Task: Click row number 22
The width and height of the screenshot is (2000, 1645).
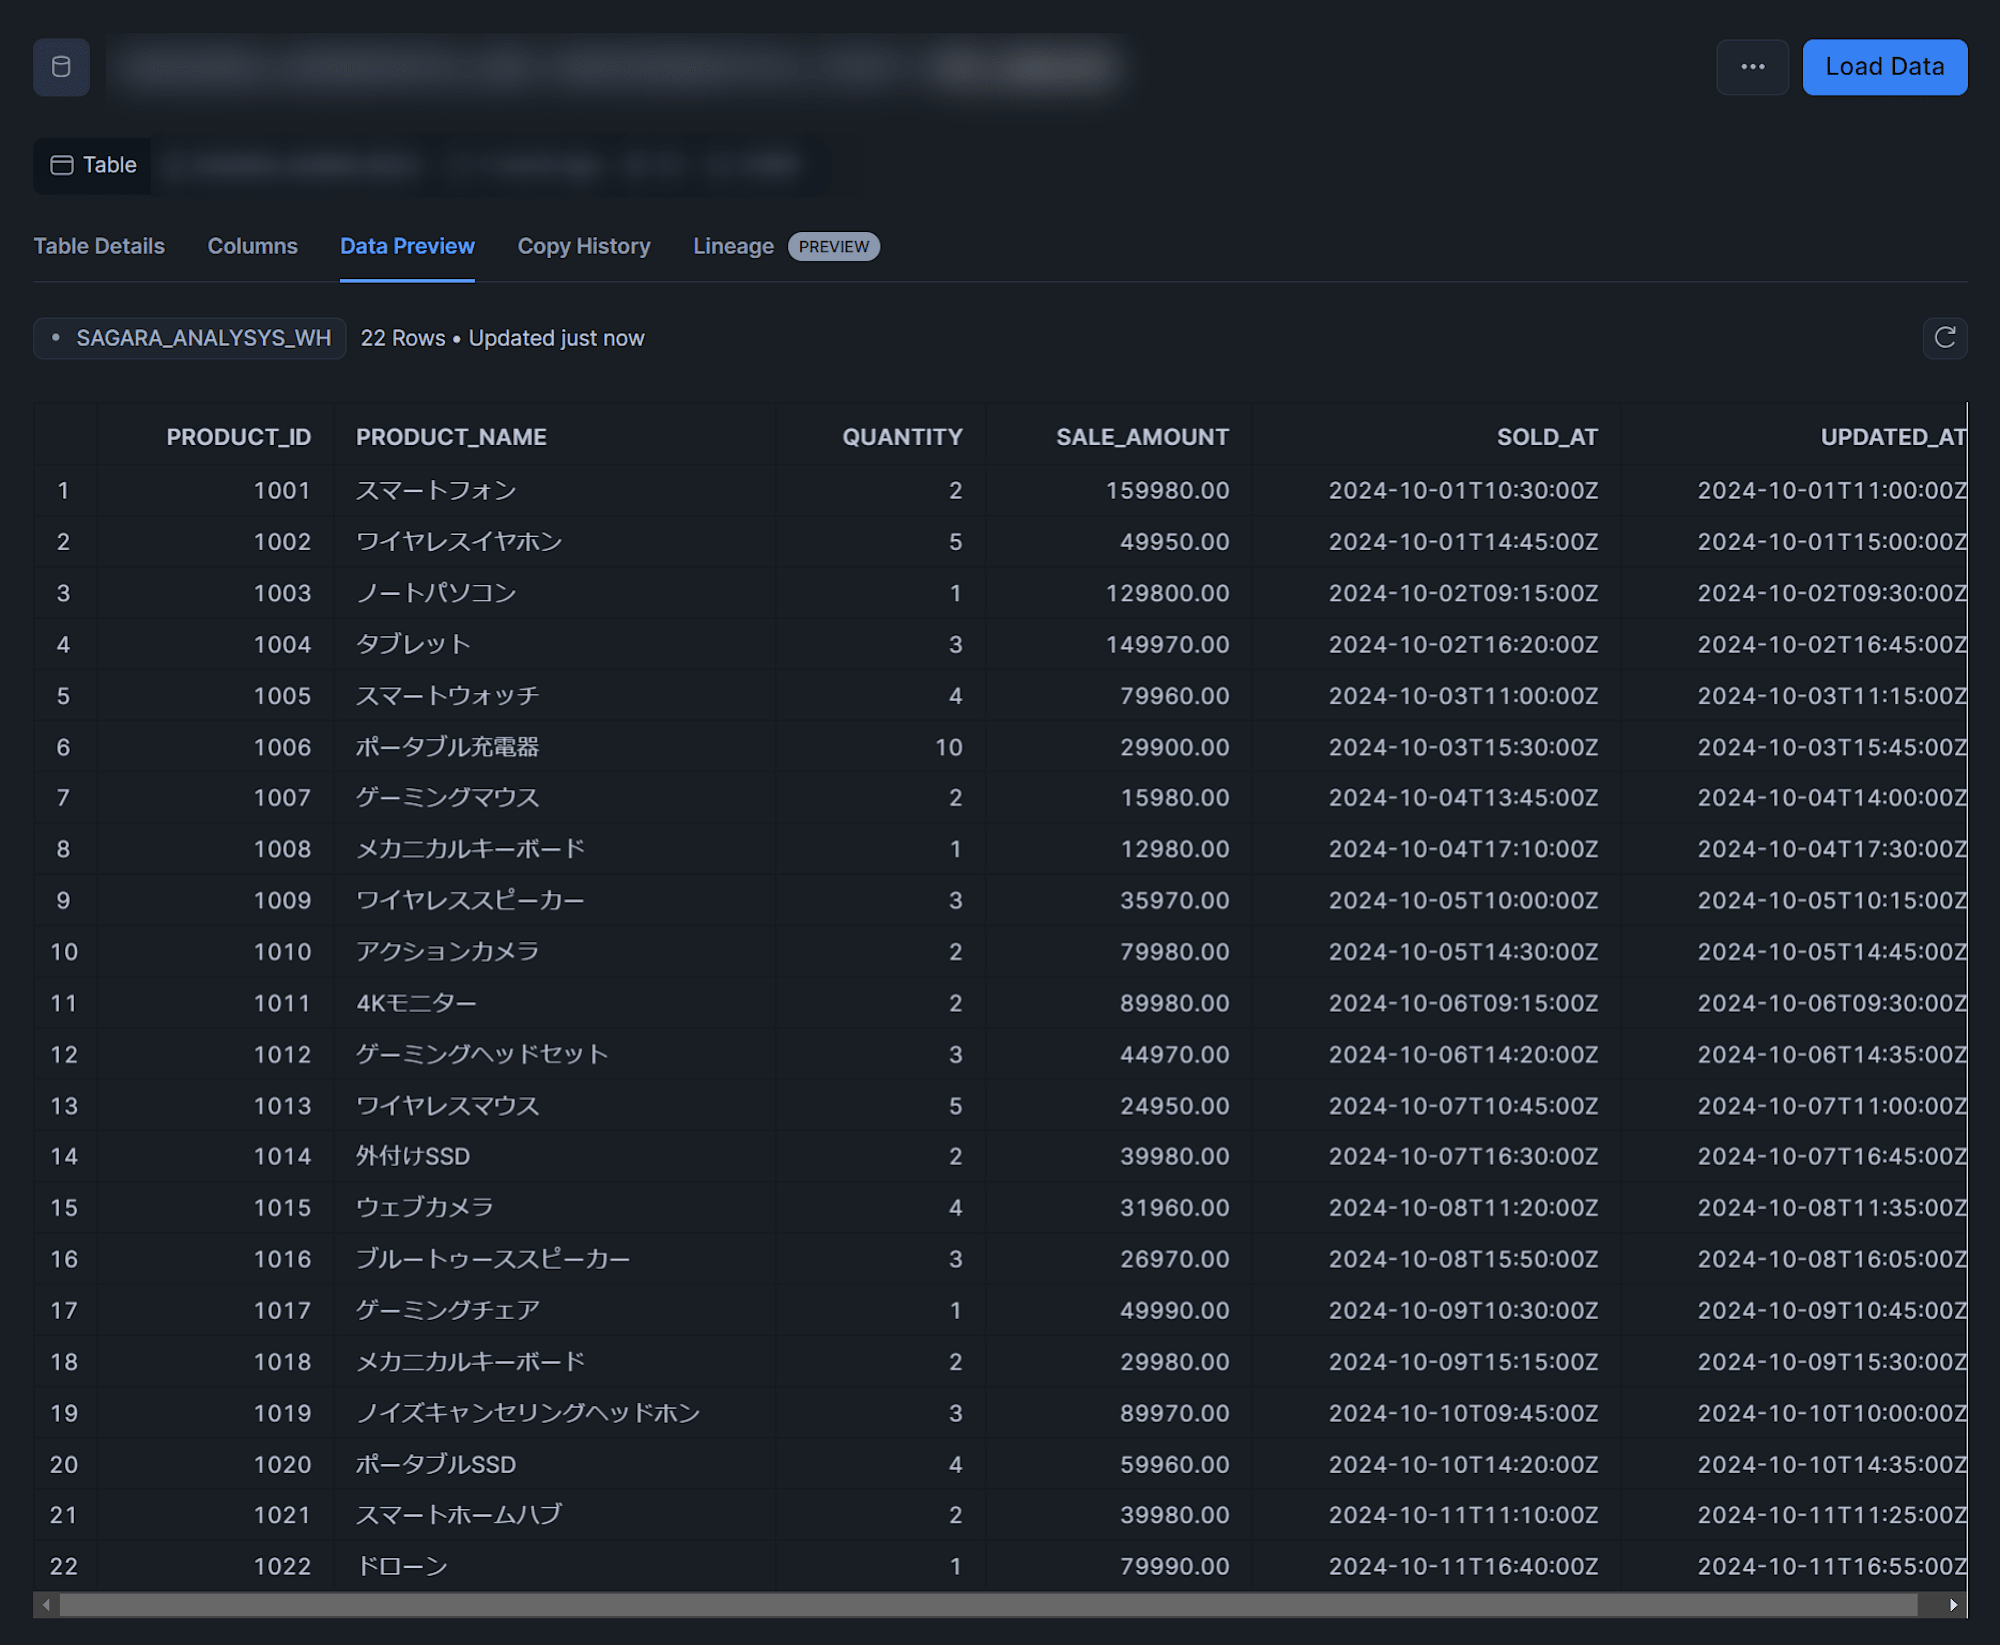Action: tap(63, 1567)
